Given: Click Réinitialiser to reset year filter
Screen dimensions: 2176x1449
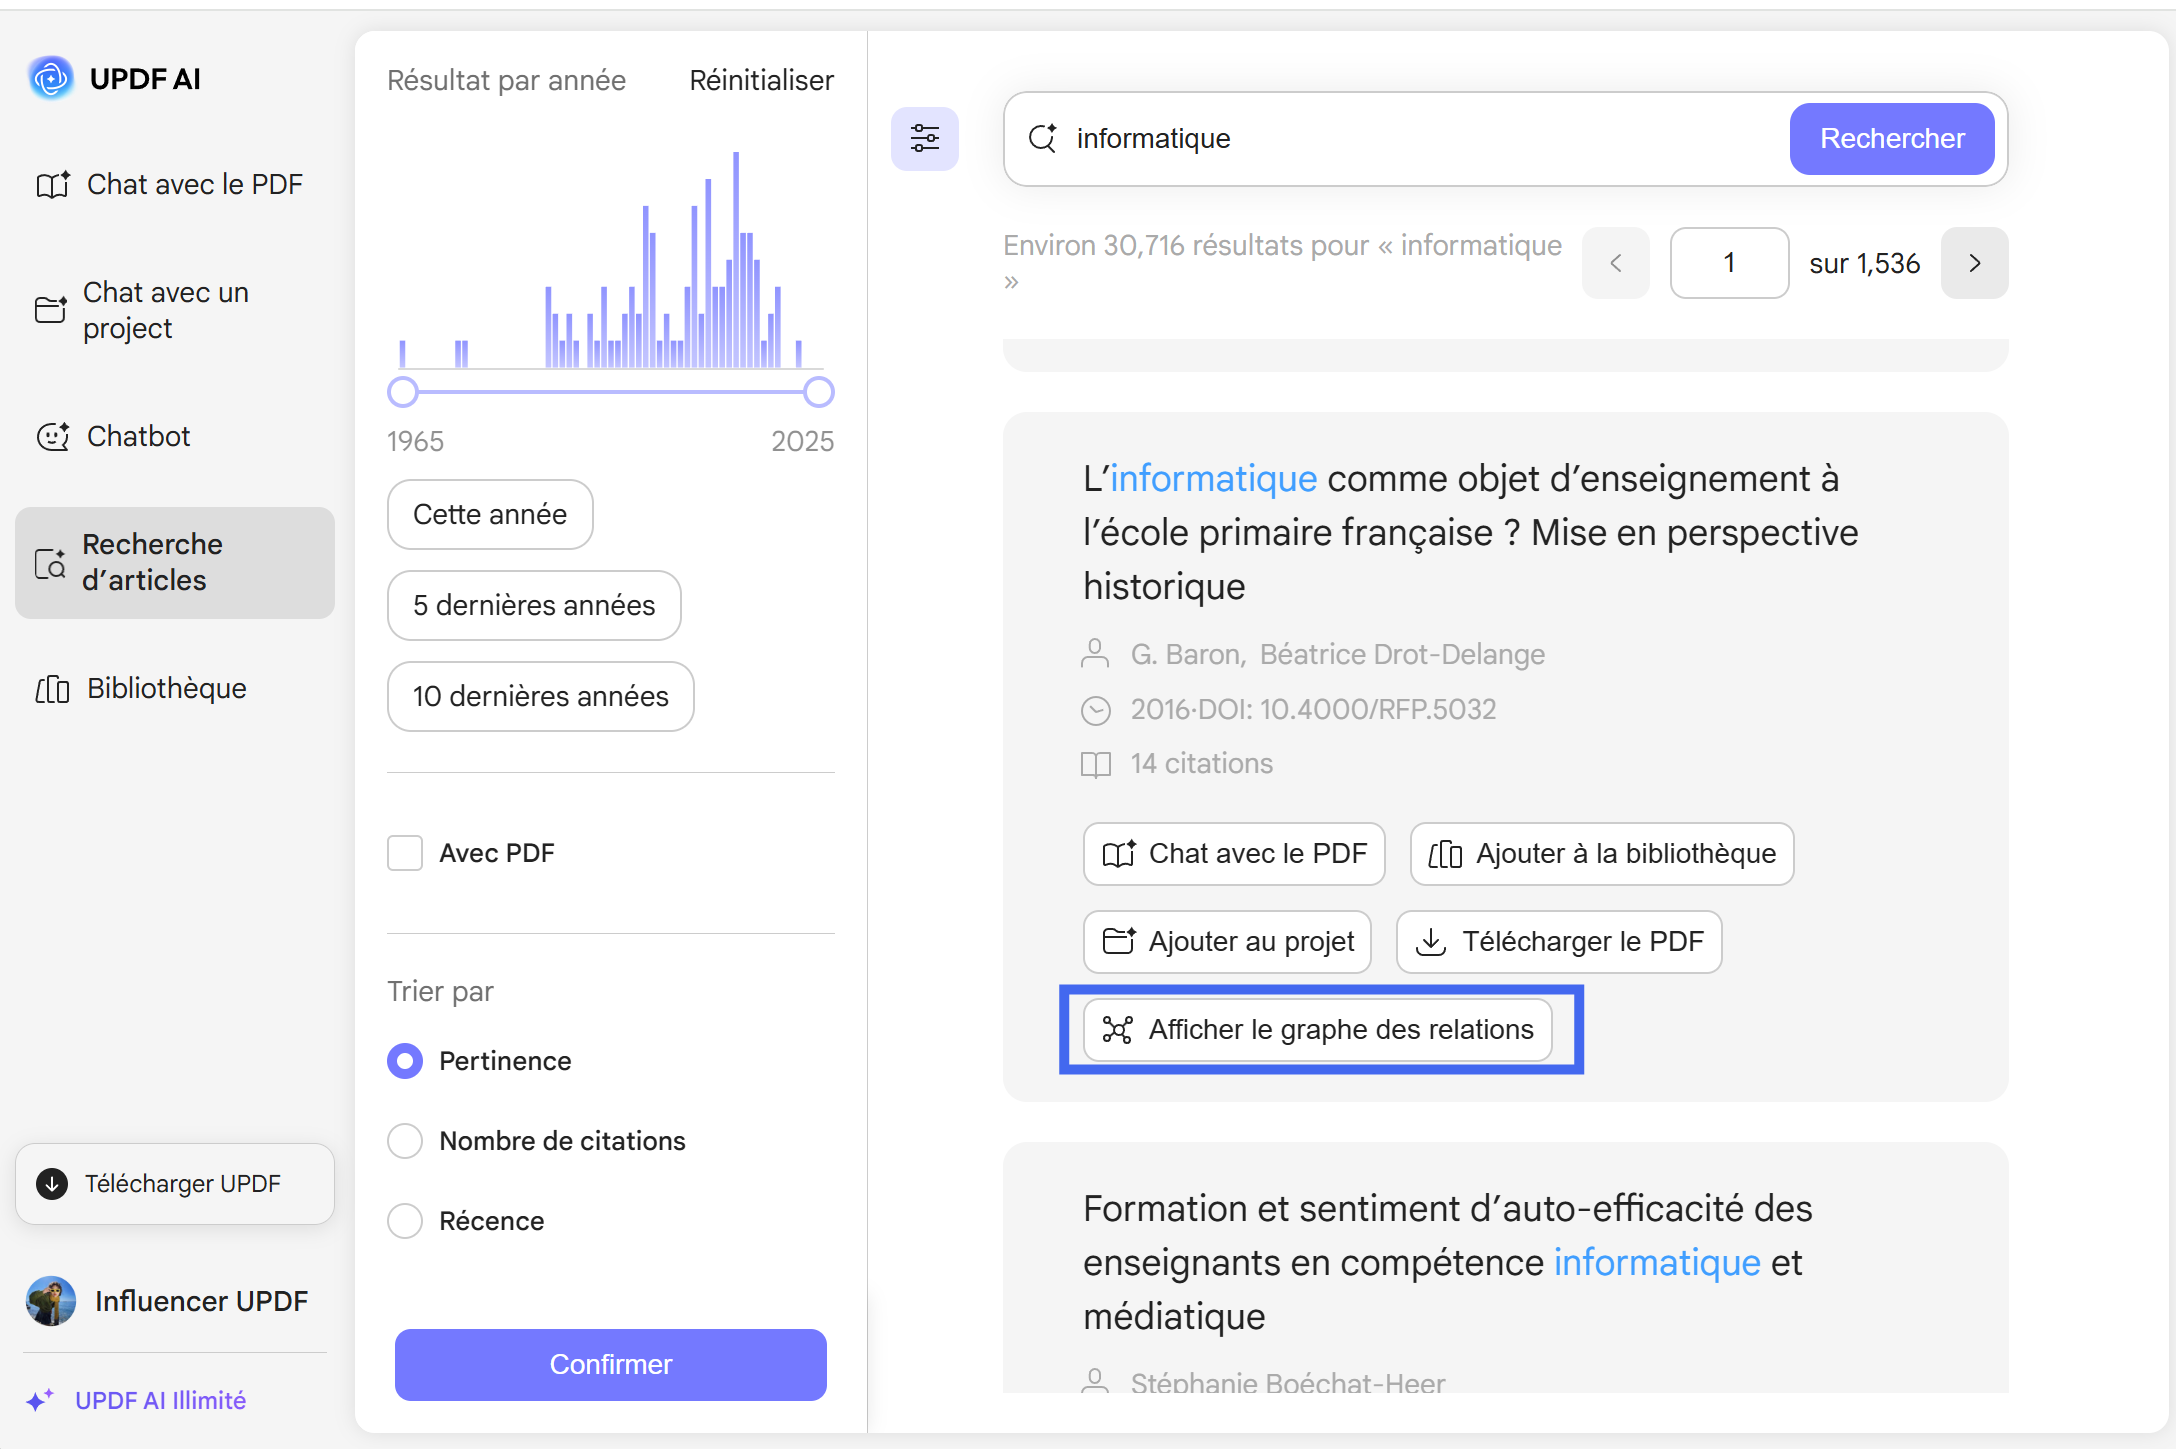Looking at the screenshot, I should point(762,81).
